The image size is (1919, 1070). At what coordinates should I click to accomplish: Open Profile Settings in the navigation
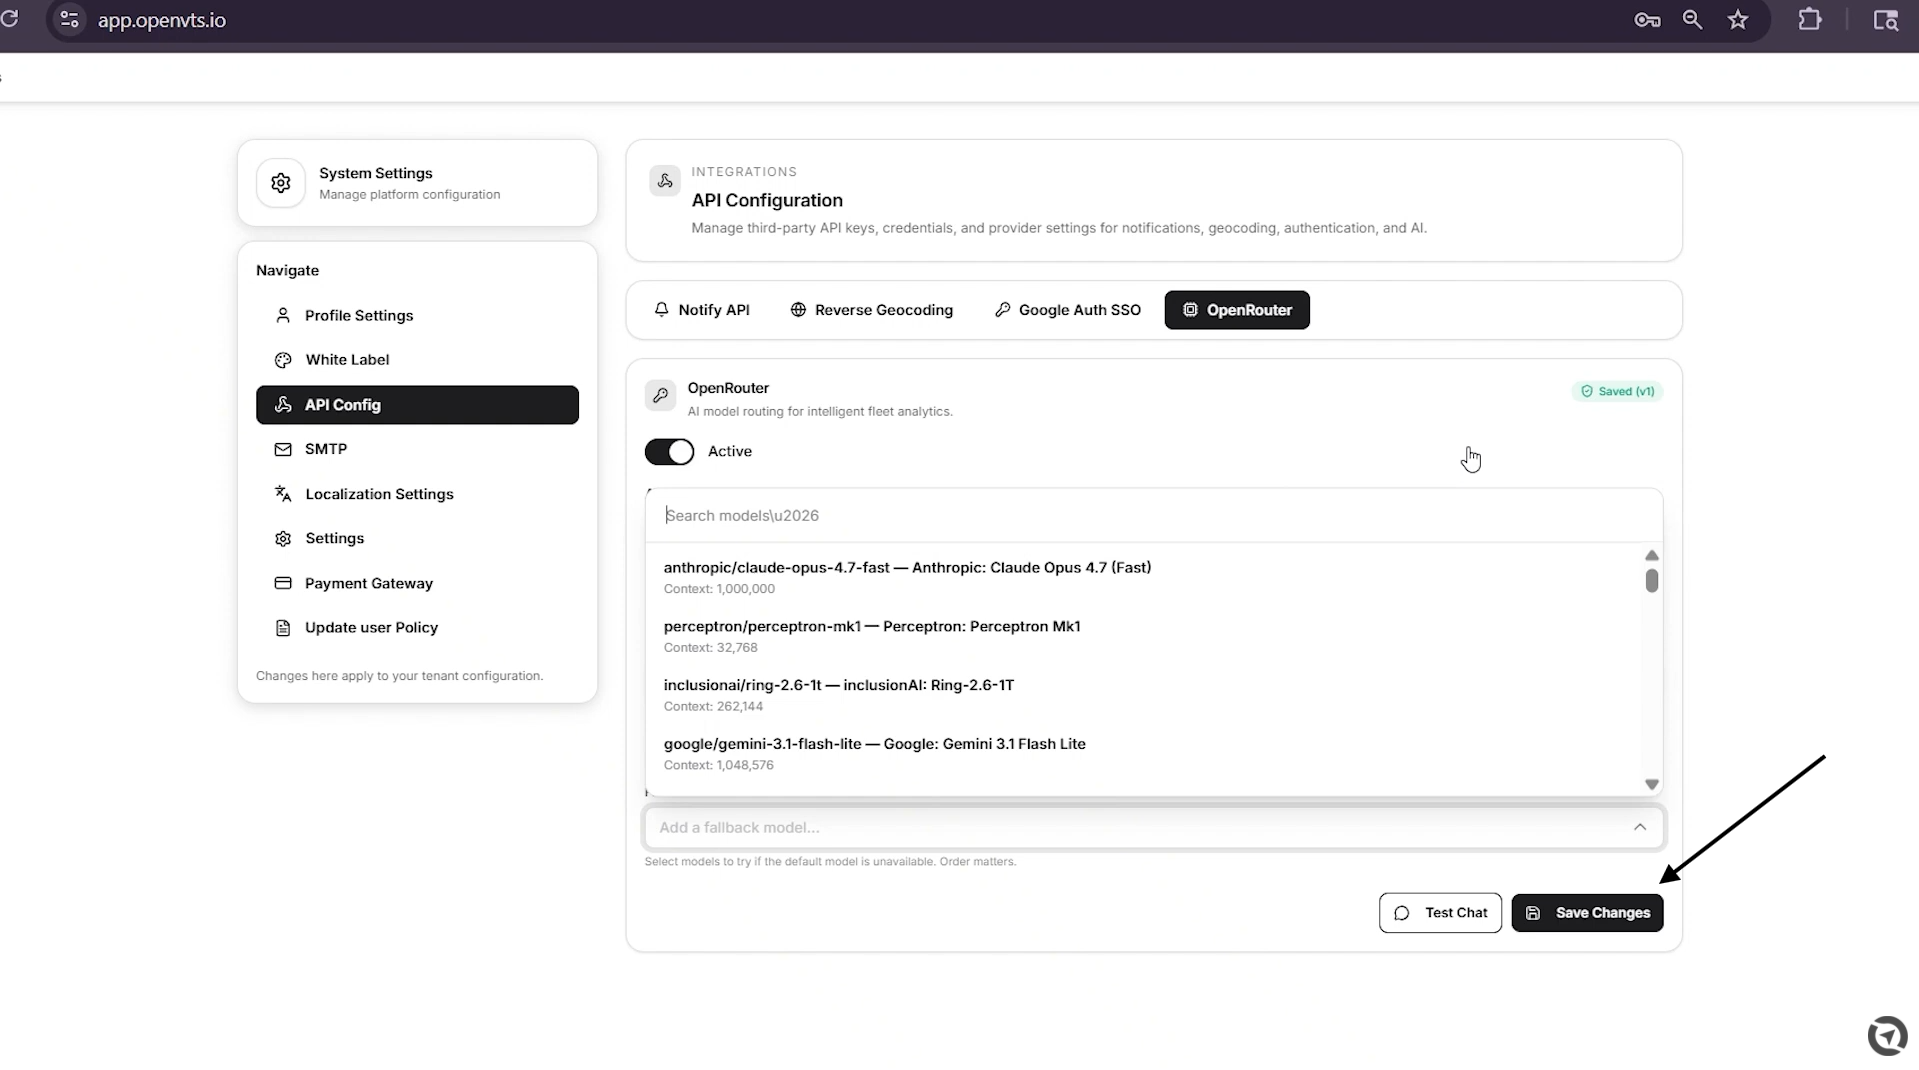coord(417,316)
